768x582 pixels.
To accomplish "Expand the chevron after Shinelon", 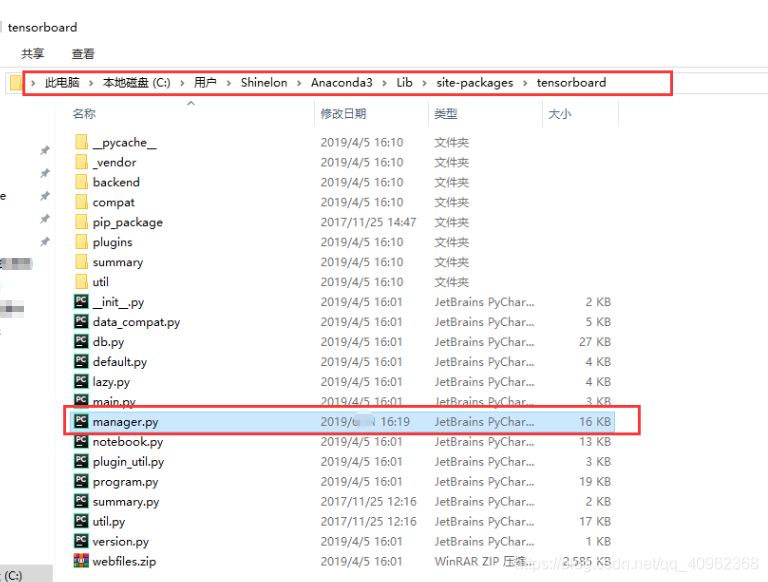I will pyautogui.click(x=299, y=83).
